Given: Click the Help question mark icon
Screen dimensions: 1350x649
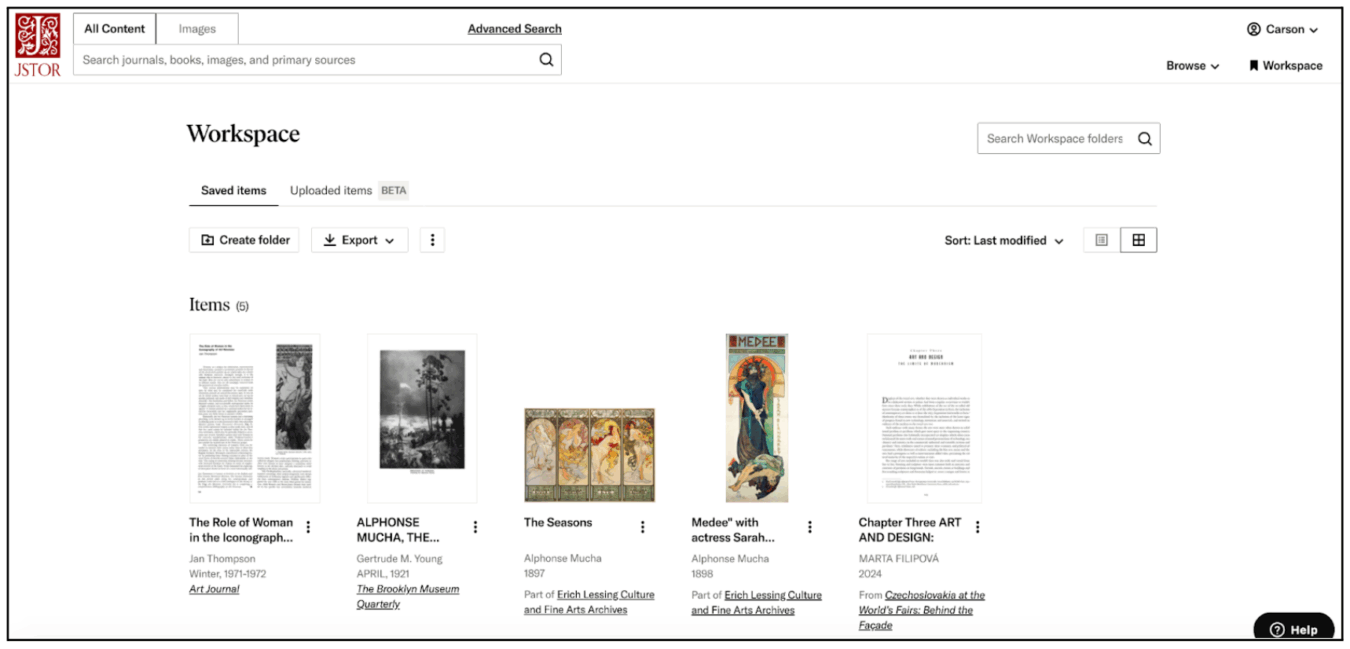Looking at the screenshot, I should 1277,629.
